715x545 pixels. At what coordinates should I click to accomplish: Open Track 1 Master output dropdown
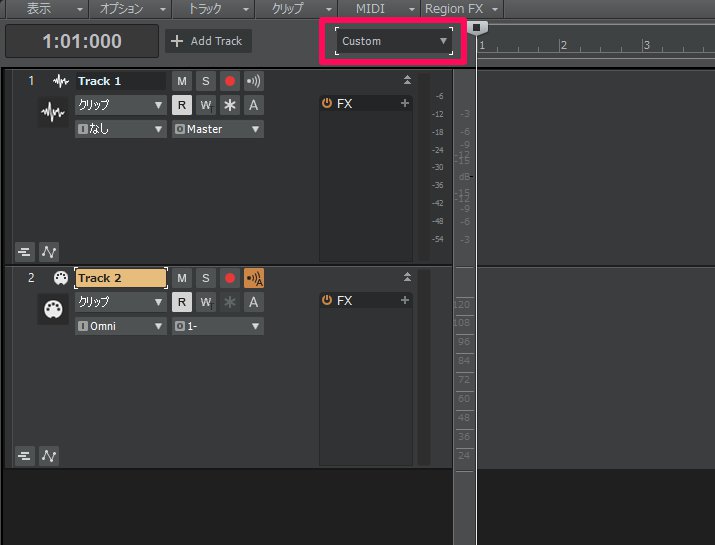click(x=217, y=129)
